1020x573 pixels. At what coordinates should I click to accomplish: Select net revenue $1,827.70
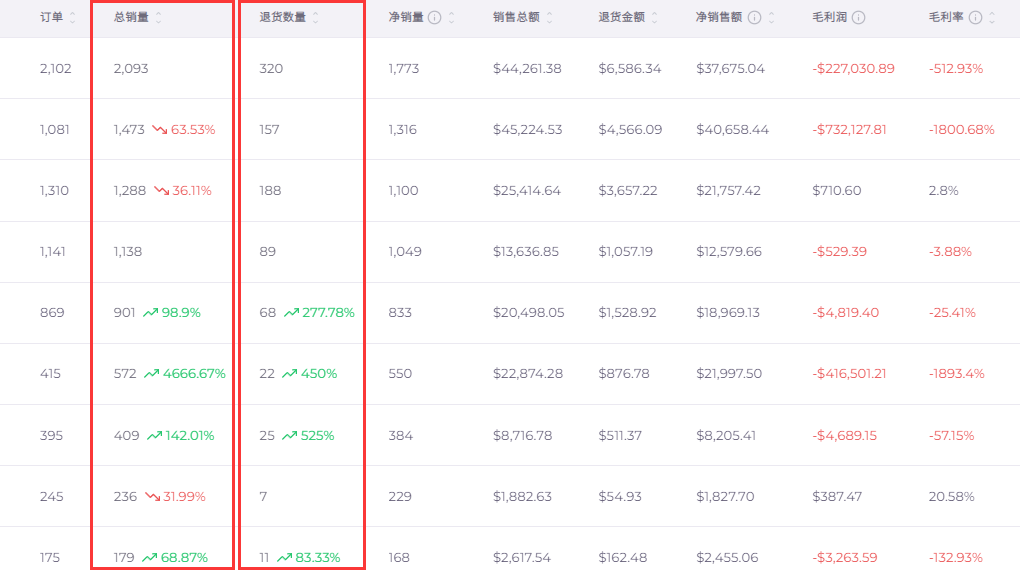point(725,497)
